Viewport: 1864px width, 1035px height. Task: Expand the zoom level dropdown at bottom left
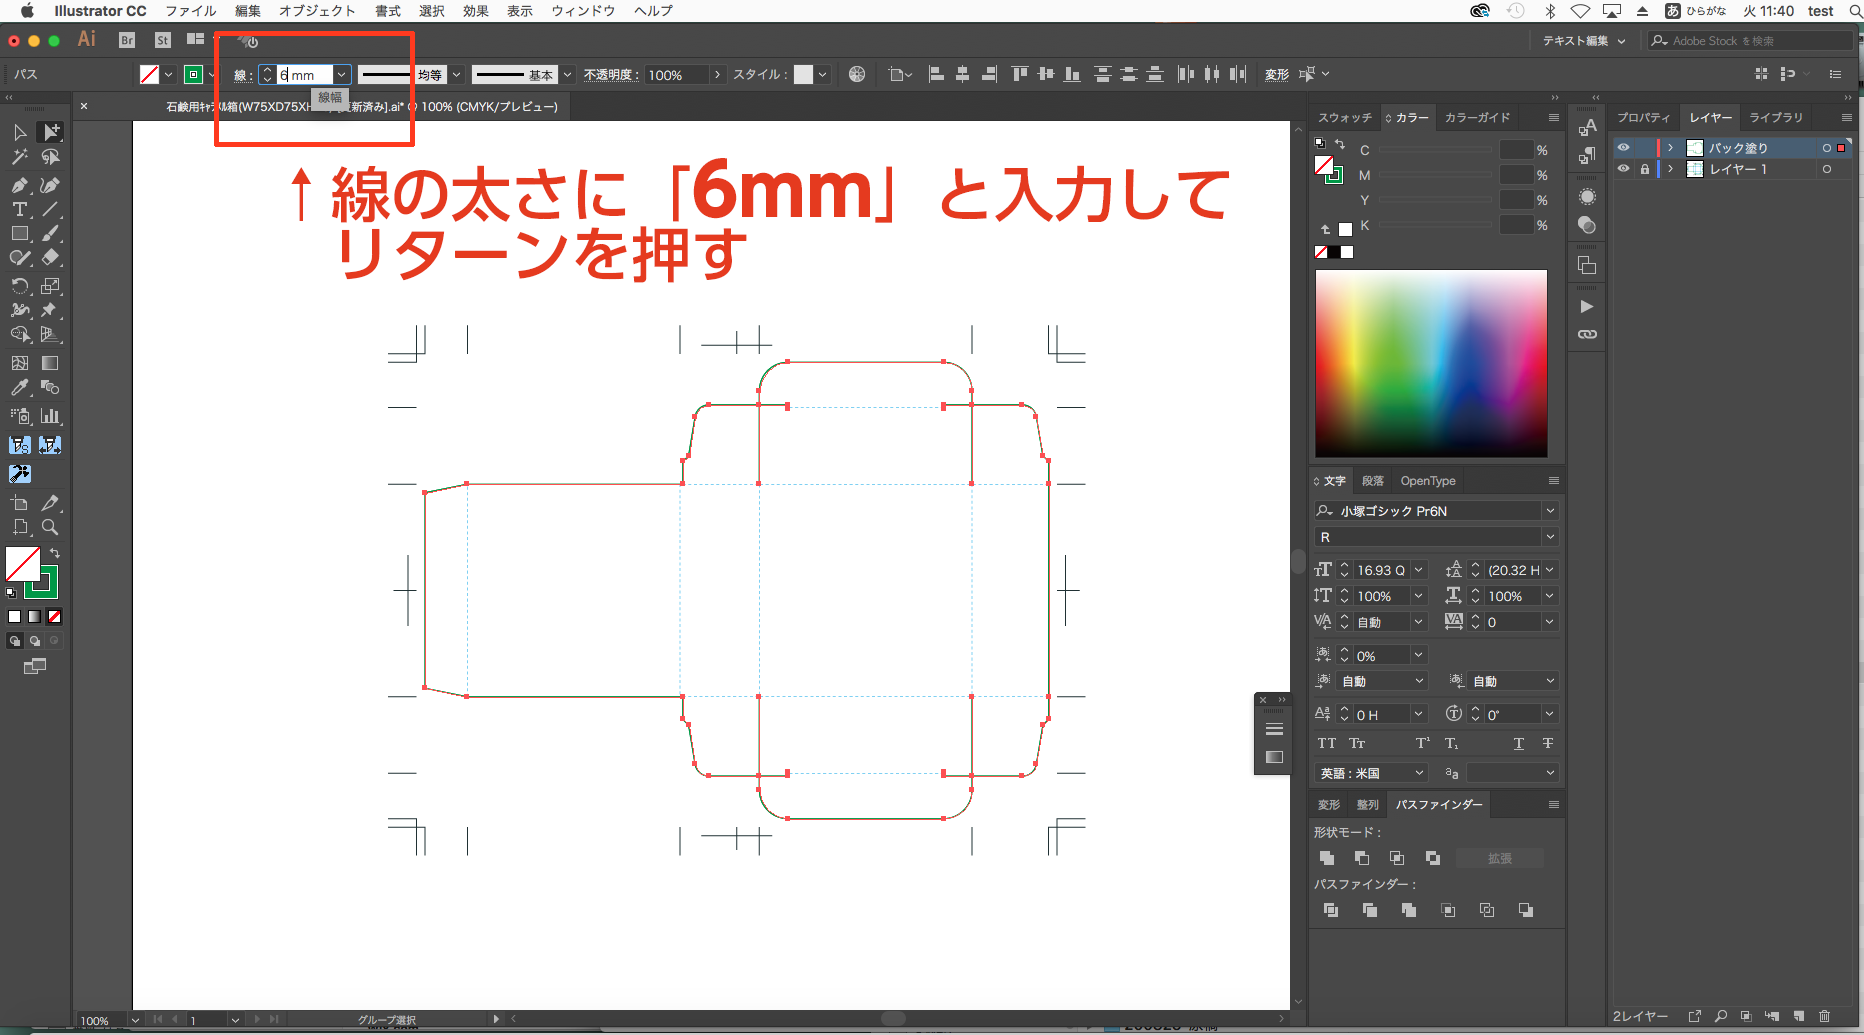[x=135, y=1020]
